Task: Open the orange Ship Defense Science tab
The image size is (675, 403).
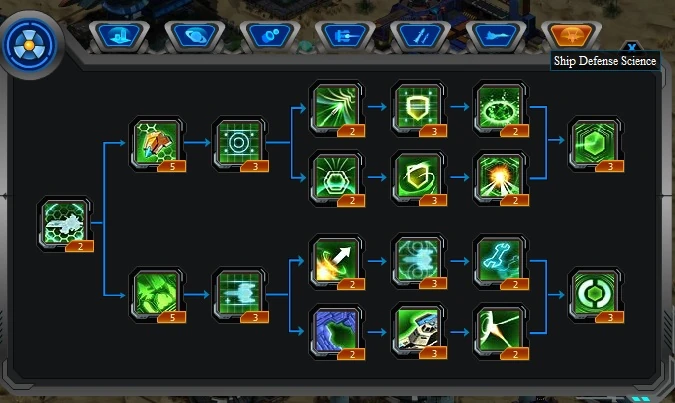Action: 571,36
